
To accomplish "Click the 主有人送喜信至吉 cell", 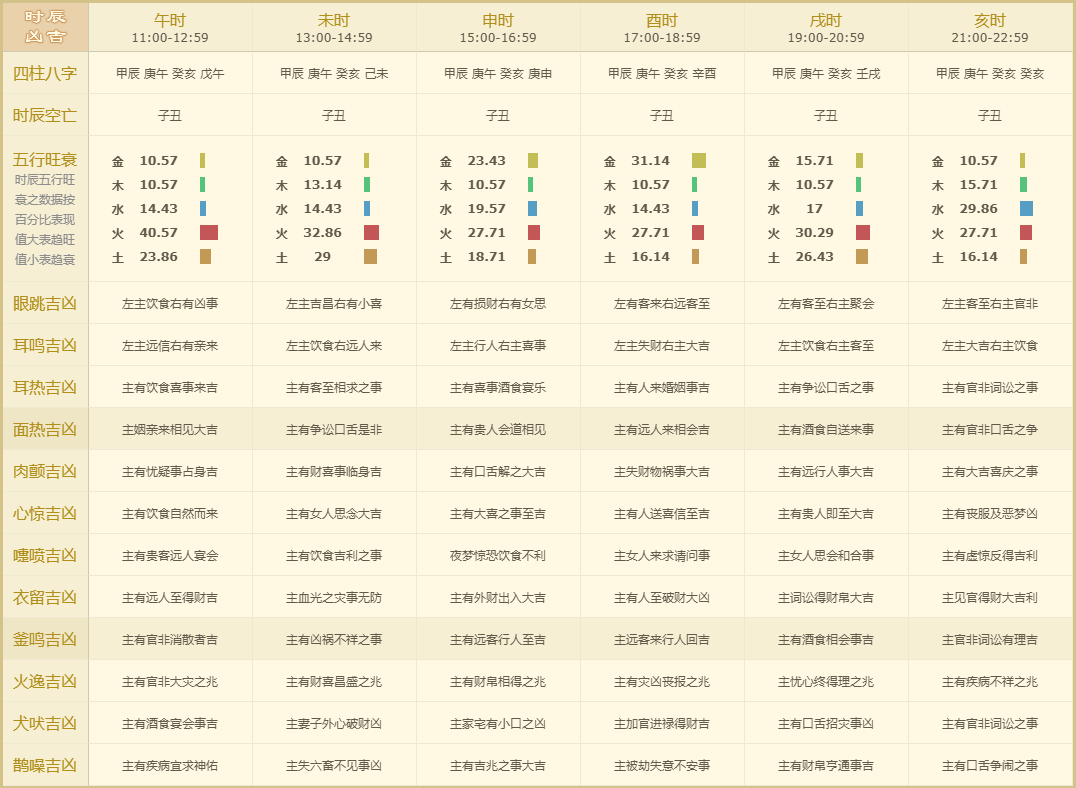I will pyautogui.click(x=662, y=513).
